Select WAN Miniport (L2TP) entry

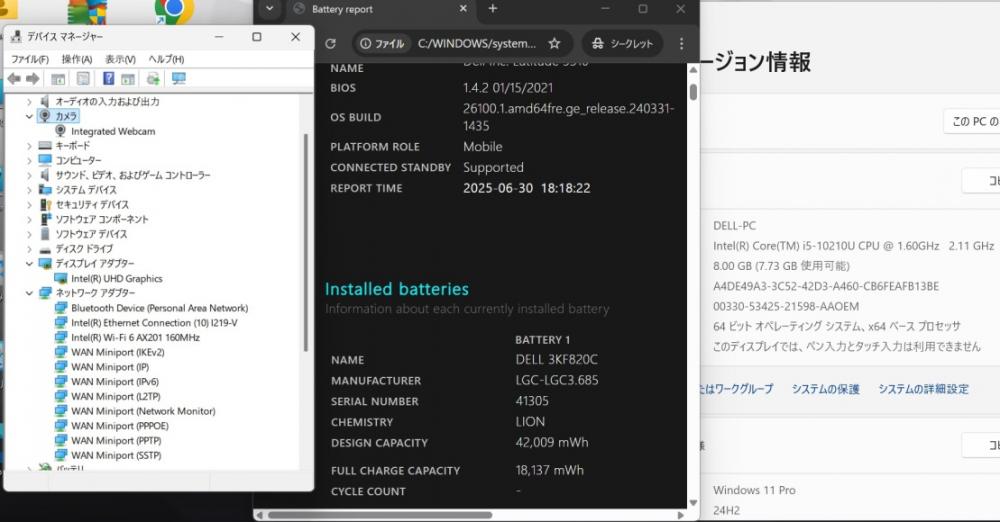click(115, 396)
